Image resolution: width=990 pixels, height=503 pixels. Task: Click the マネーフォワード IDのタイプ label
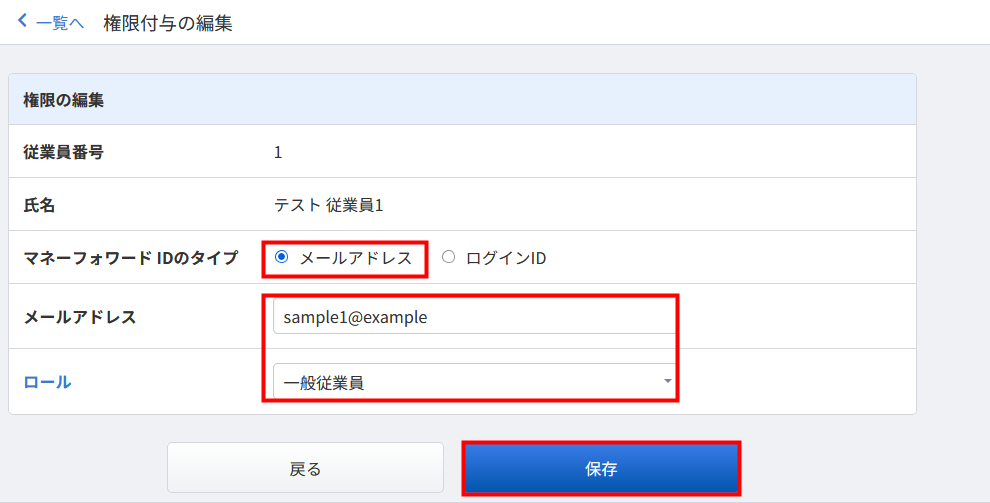coord(131,257)
